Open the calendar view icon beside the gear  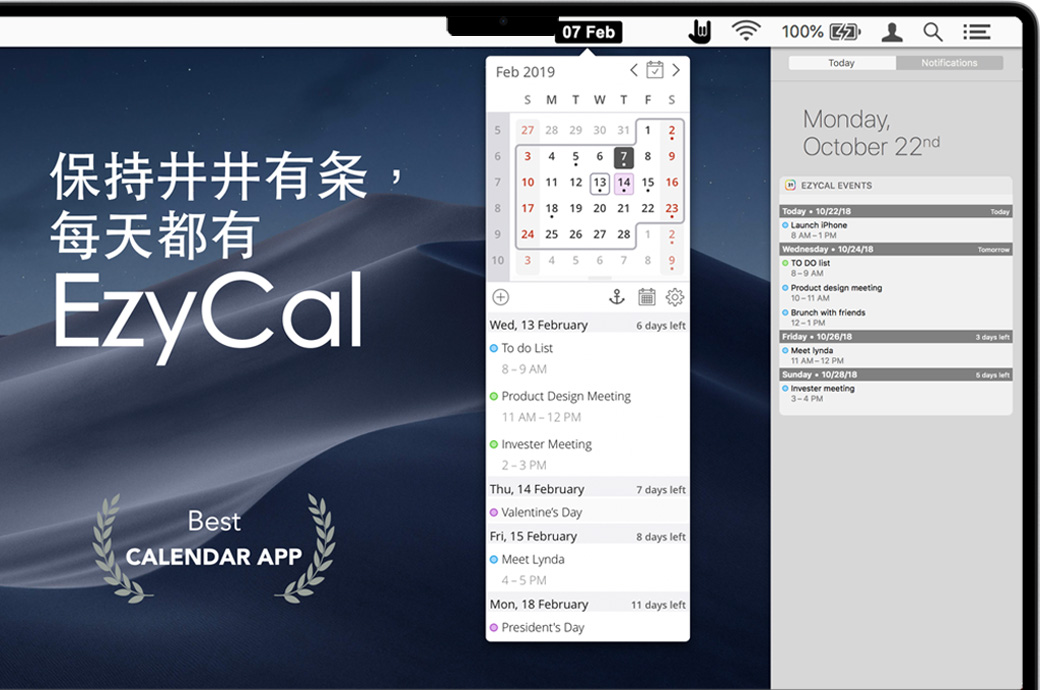coord(647,297)
